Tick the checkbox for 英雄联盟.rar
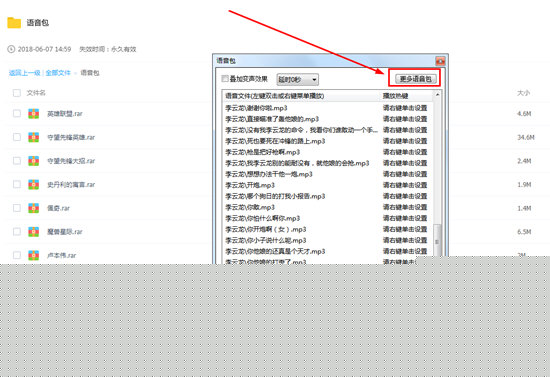This screenshot has height=377, width=550. click(16, 113)
